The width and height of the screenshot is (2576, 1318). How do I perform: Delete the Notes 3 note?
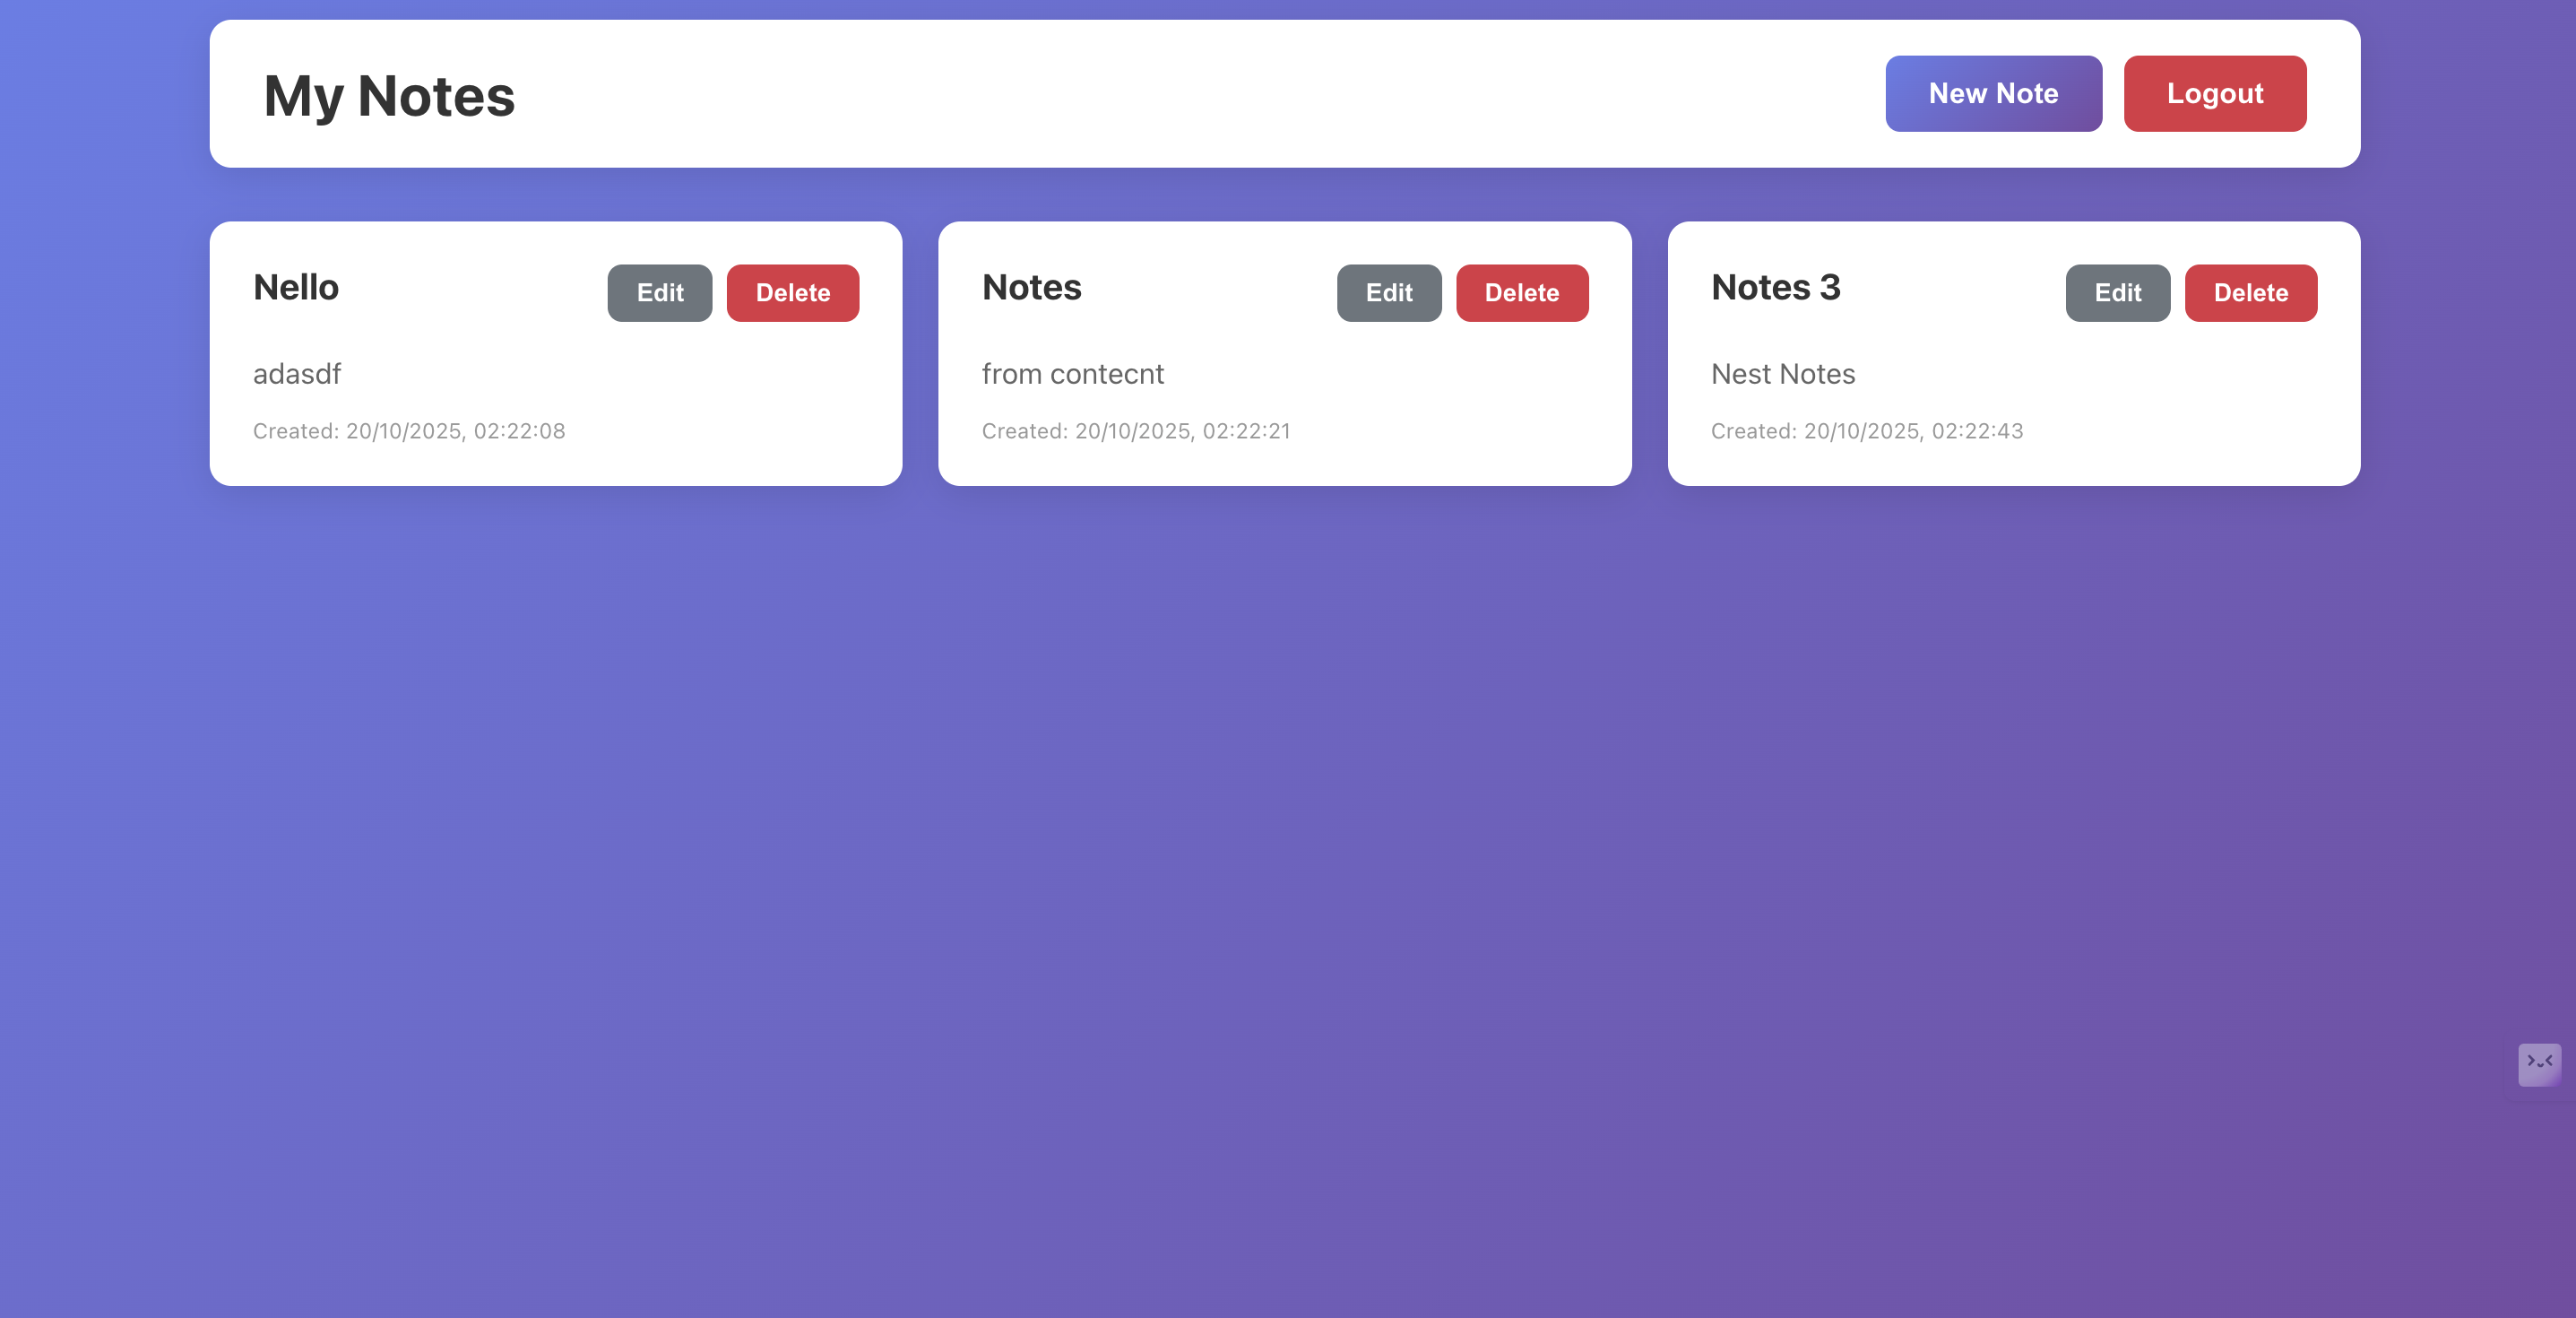tap(2251, 292)
